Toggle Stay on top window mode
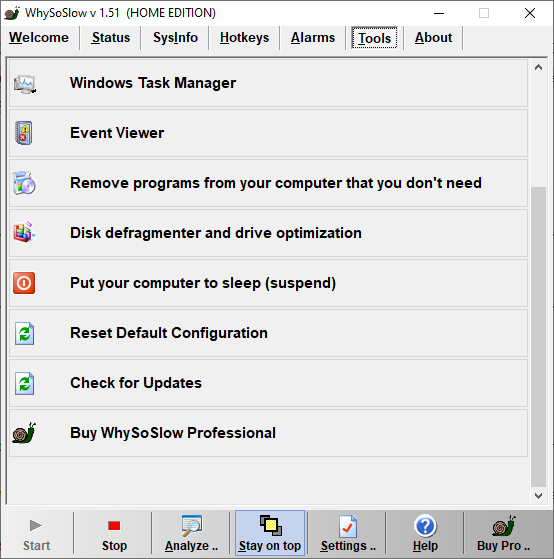554x559 pixels. 270,533
